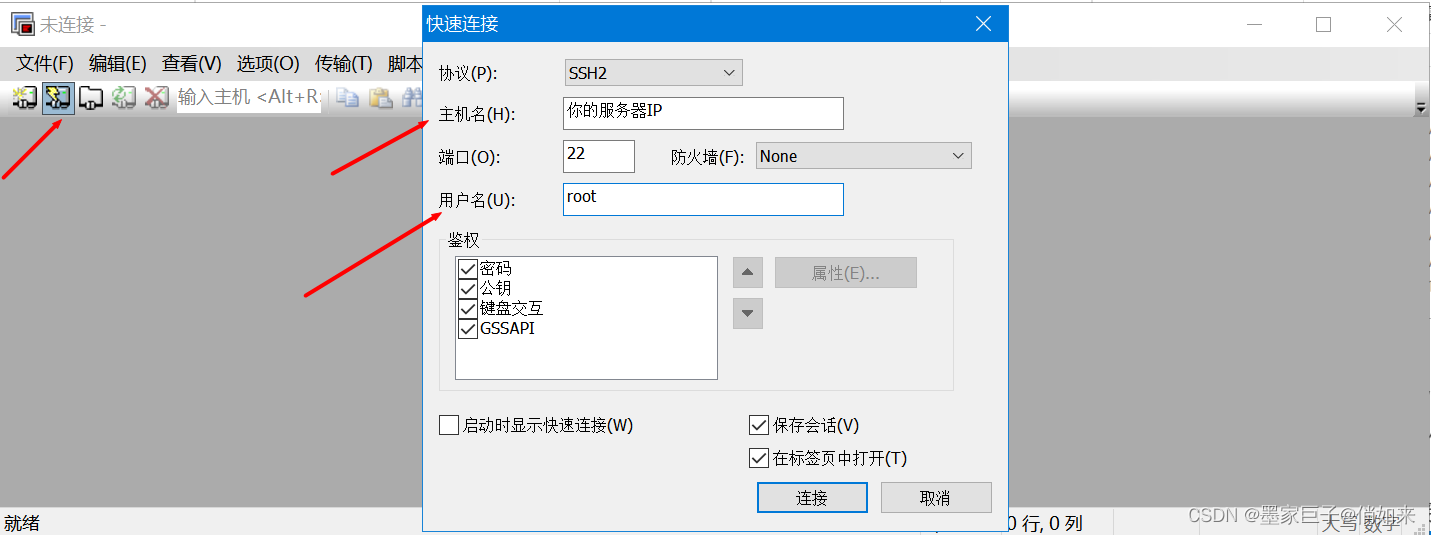This screenshot has height=535, width=1431.
Task: Open the 查看(V) menu
Action: pos(192,64)
